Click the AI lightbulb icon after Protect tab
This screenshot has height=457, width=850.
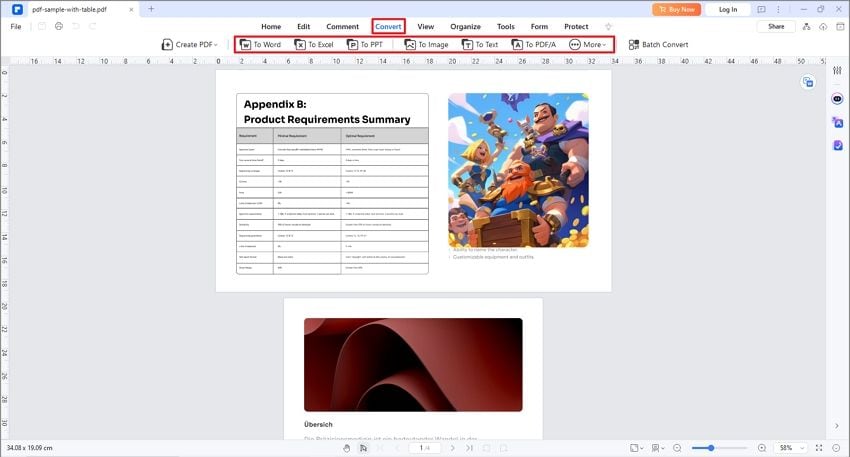click(608, 27)
